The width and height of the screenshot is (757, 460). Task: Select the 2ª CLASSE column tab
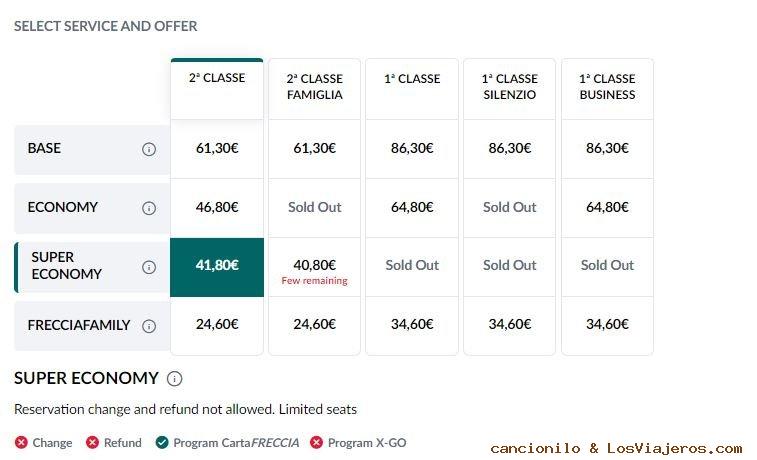[x=217, y=89]
